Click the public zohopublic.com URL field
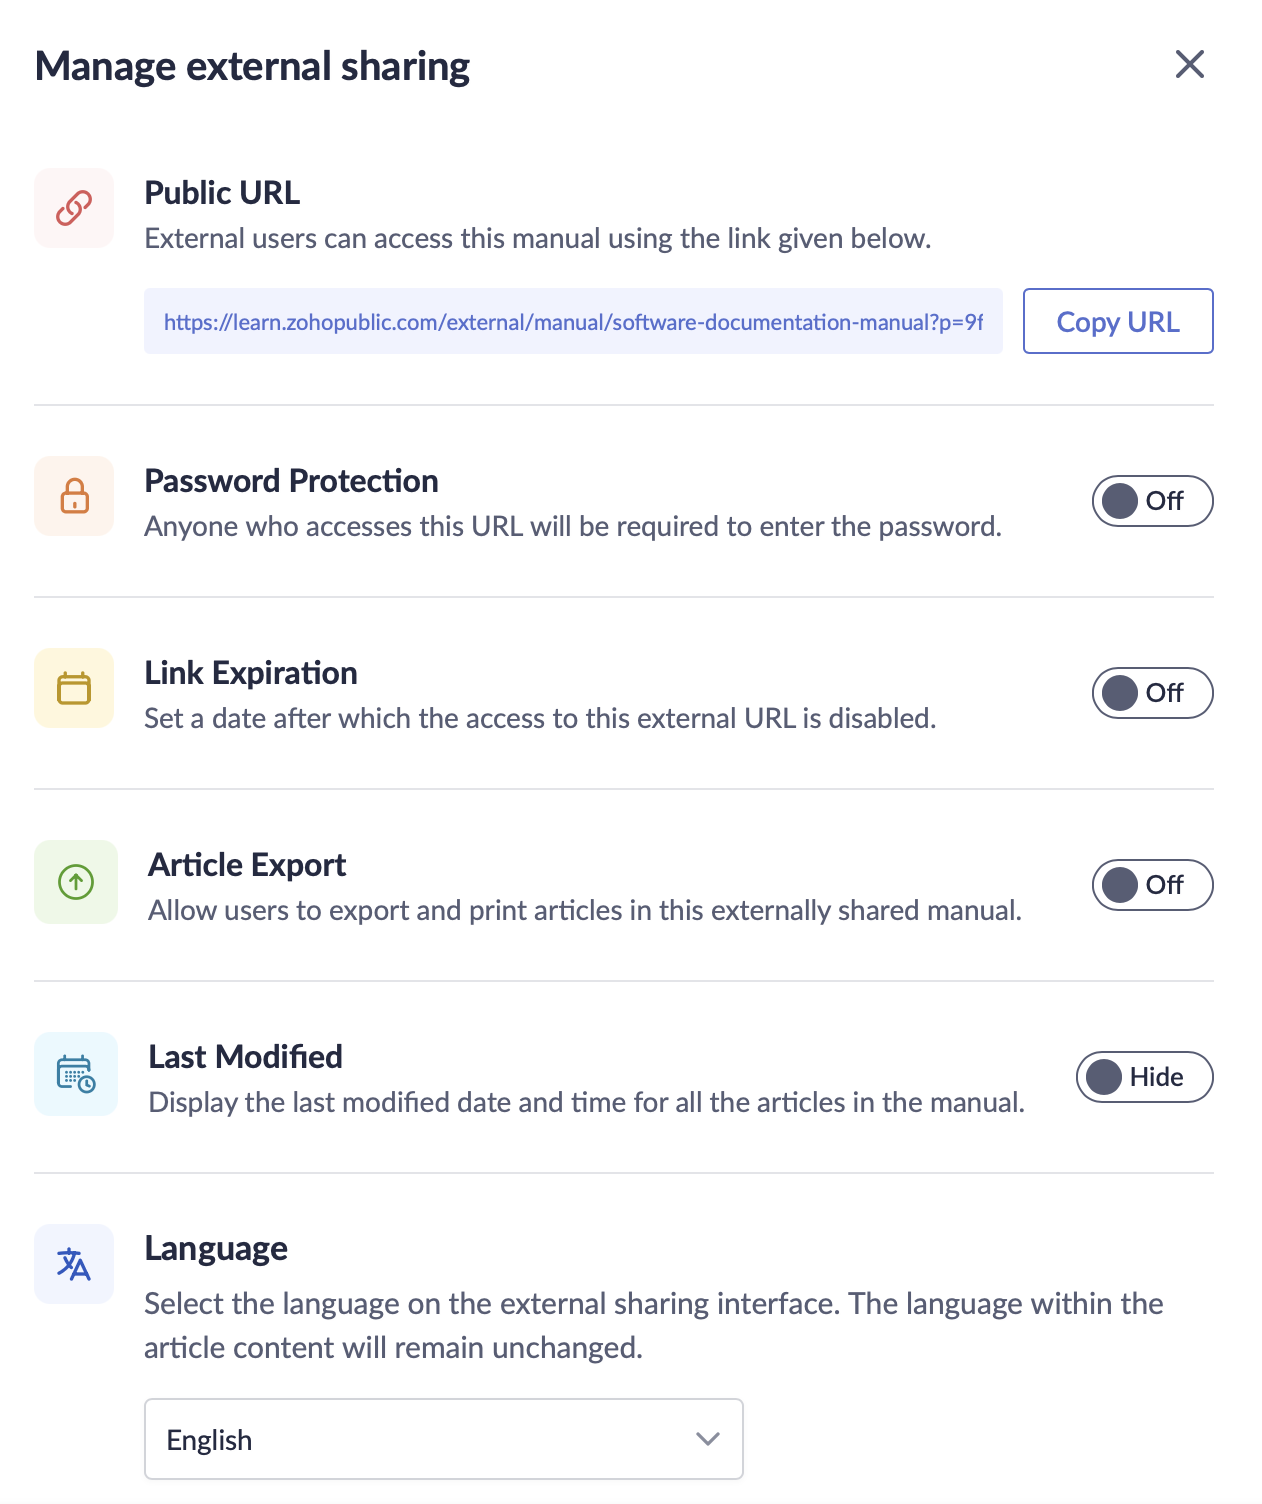The image size is (1262, 1504). (573, 322)
